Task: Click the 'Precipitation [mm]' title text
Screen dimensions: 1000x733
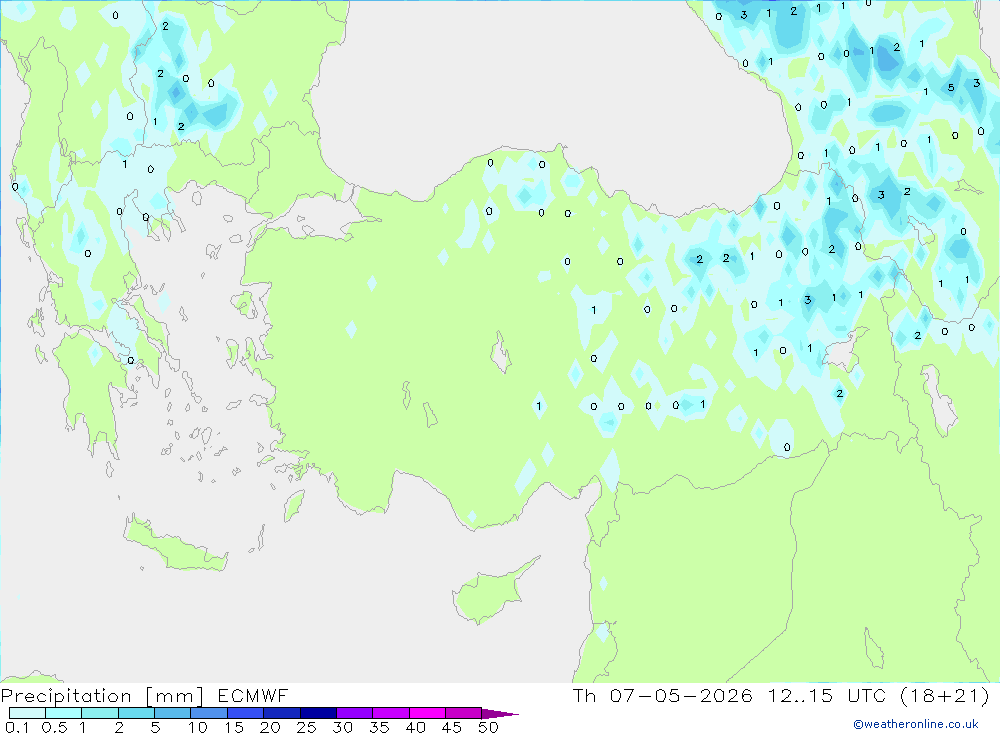Action: pos(102,696)
